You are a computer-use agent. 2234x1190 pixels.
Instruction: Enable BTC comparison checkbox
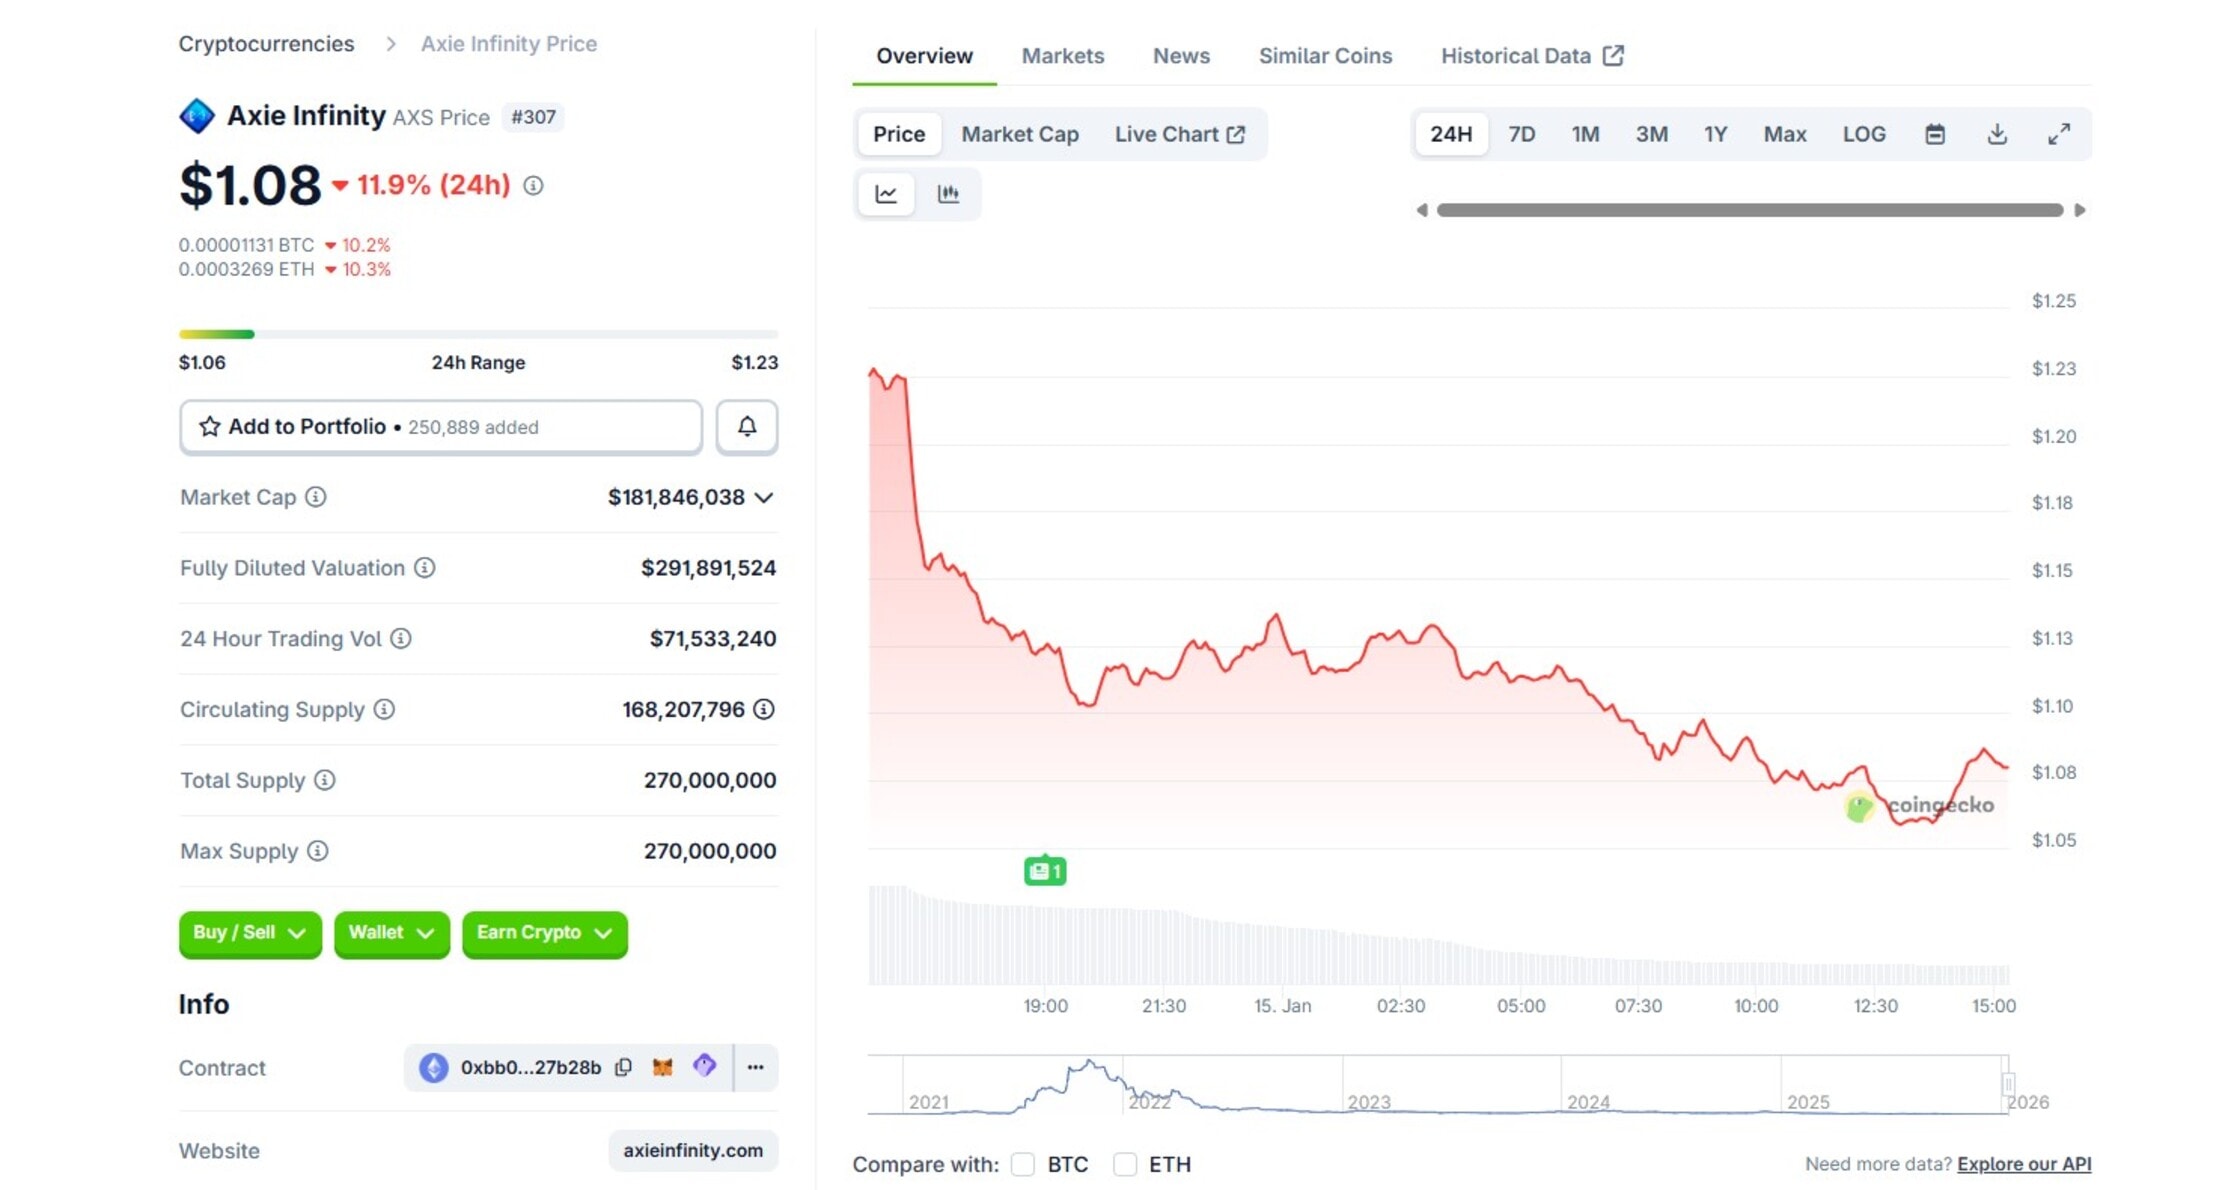[x=1022, y=1164]
